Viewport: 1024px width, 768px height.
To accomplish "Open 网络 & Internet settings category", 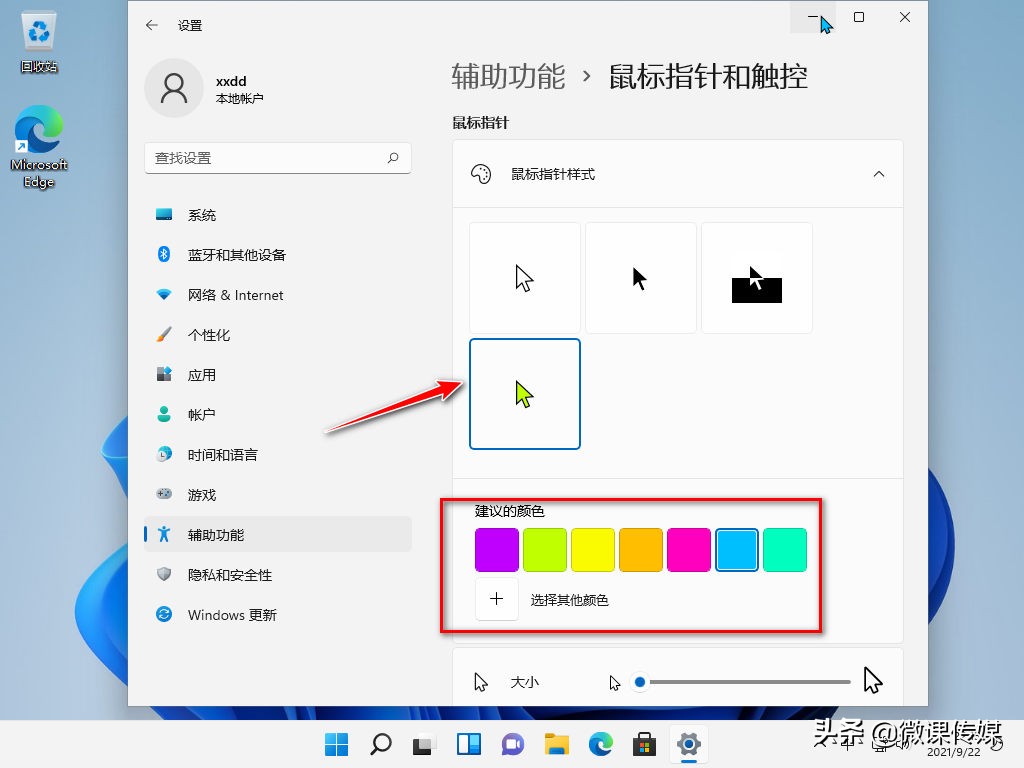I will pyautogui.click(x=278, y=295).
